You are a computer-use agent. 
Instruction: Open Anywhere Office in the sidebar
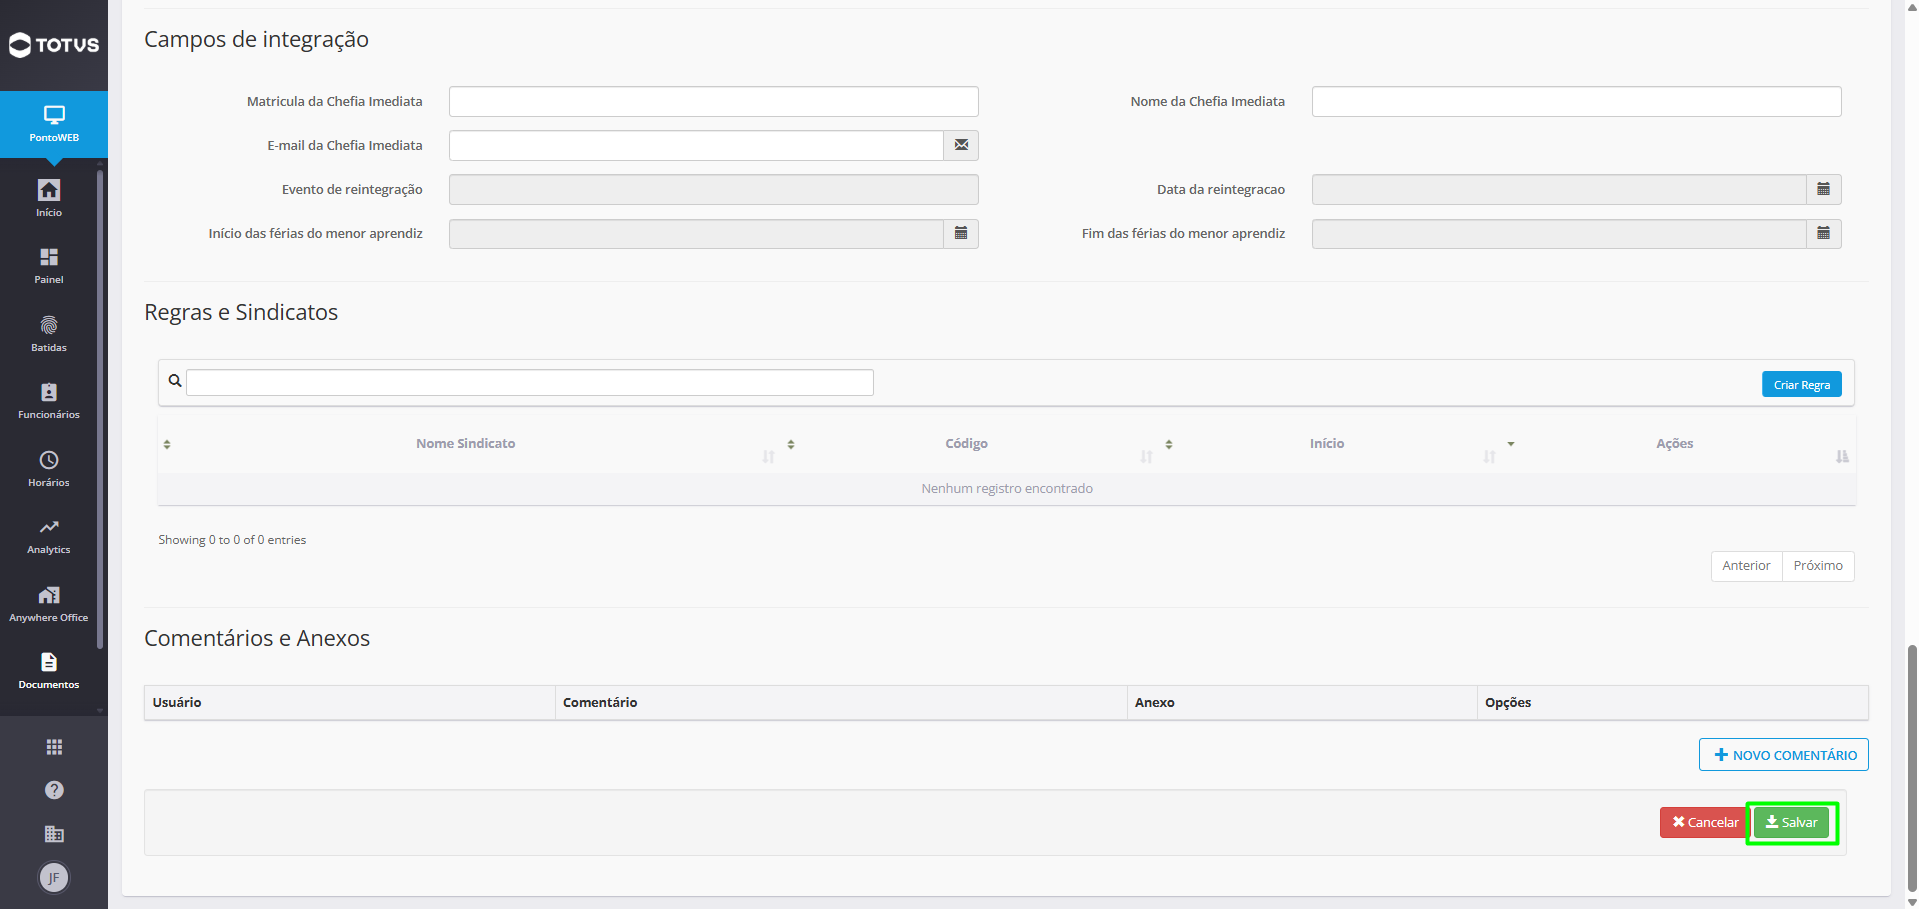pyautogui.click(x=49, y=603)
